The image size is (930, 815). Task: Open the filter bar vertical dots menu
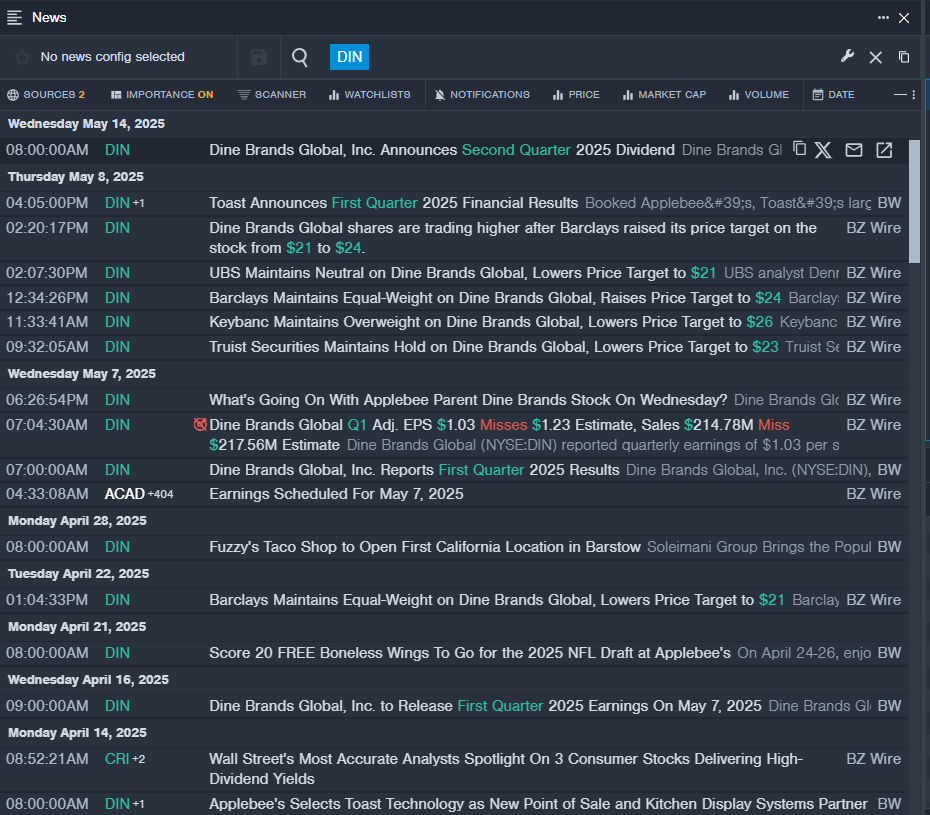tap(913, 95)
